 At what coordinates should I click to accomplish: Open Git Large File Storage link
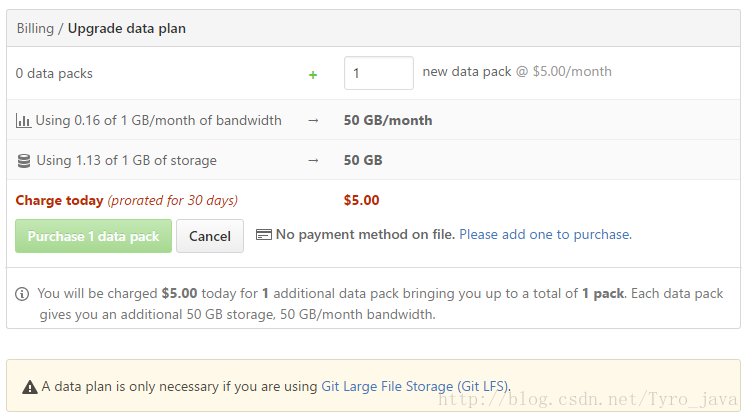pyautogui.click(x=415, y=386)
